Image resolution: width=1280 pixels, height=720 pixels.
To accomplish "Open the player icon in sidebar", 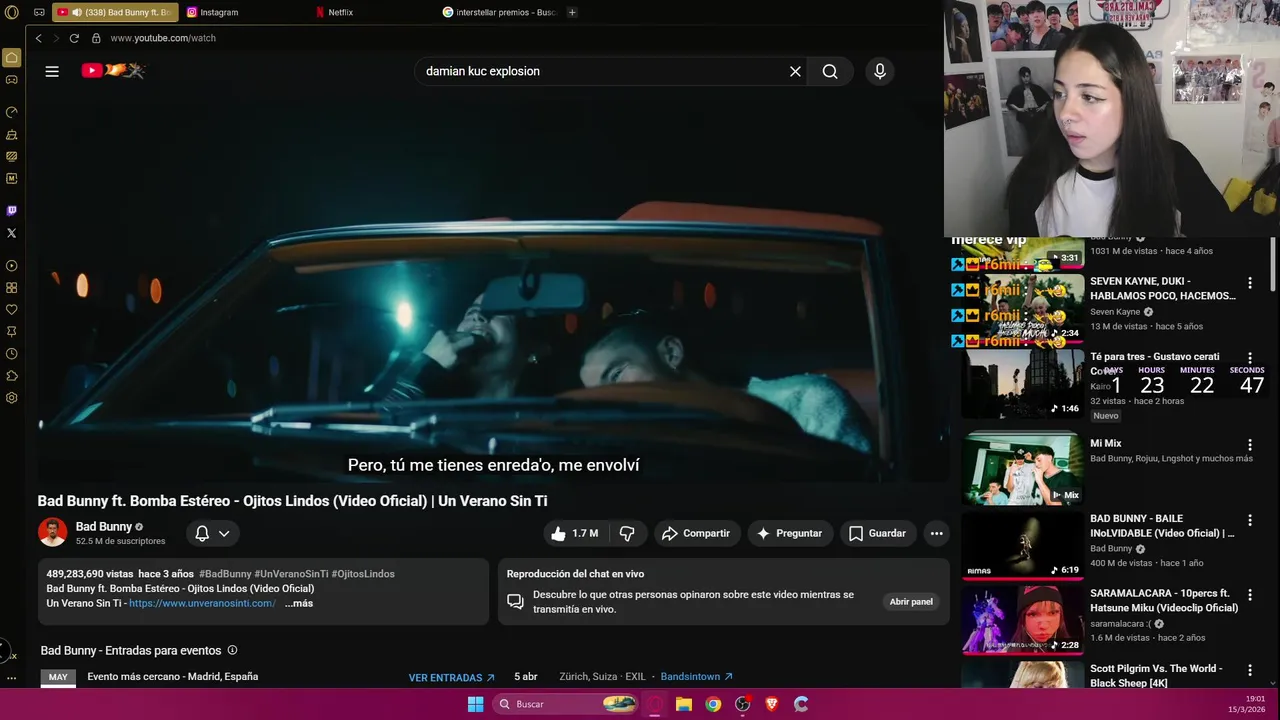I will (12, 266).
